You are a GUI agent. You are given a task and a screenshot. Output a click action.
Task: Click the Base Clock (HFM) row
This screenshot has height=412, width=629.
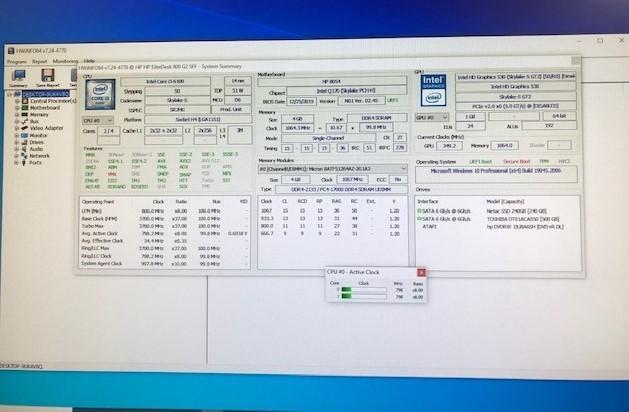[x=164, y=219]
